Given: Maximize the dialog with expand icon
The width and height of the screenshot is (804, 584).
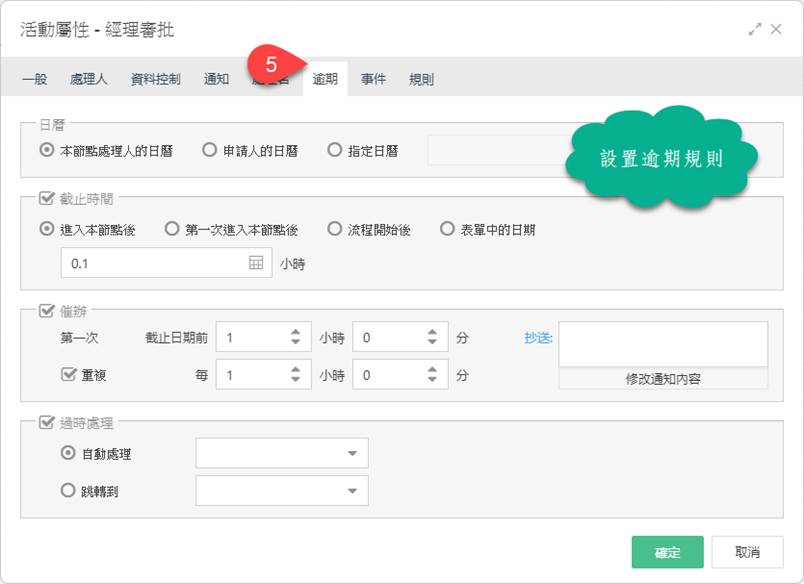Looking at the screenshot, I should (x=755, y=29).
